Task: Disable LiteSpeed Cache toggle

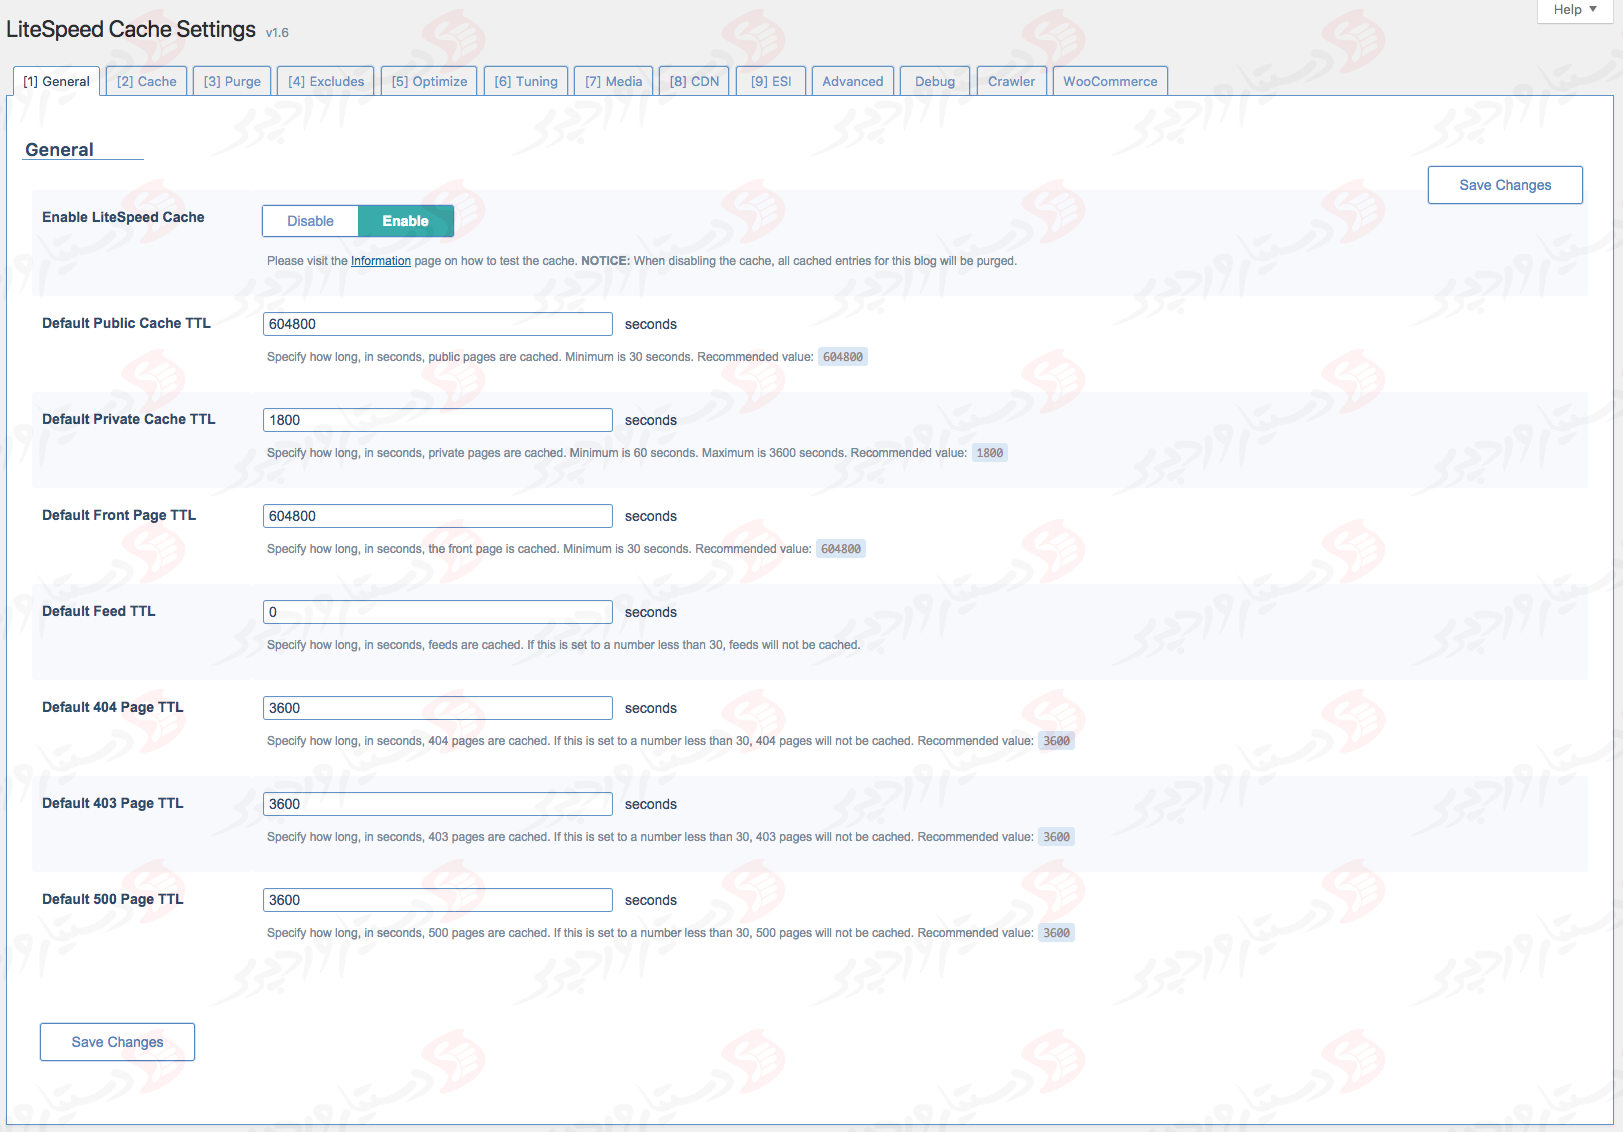Action: (310, 221)
